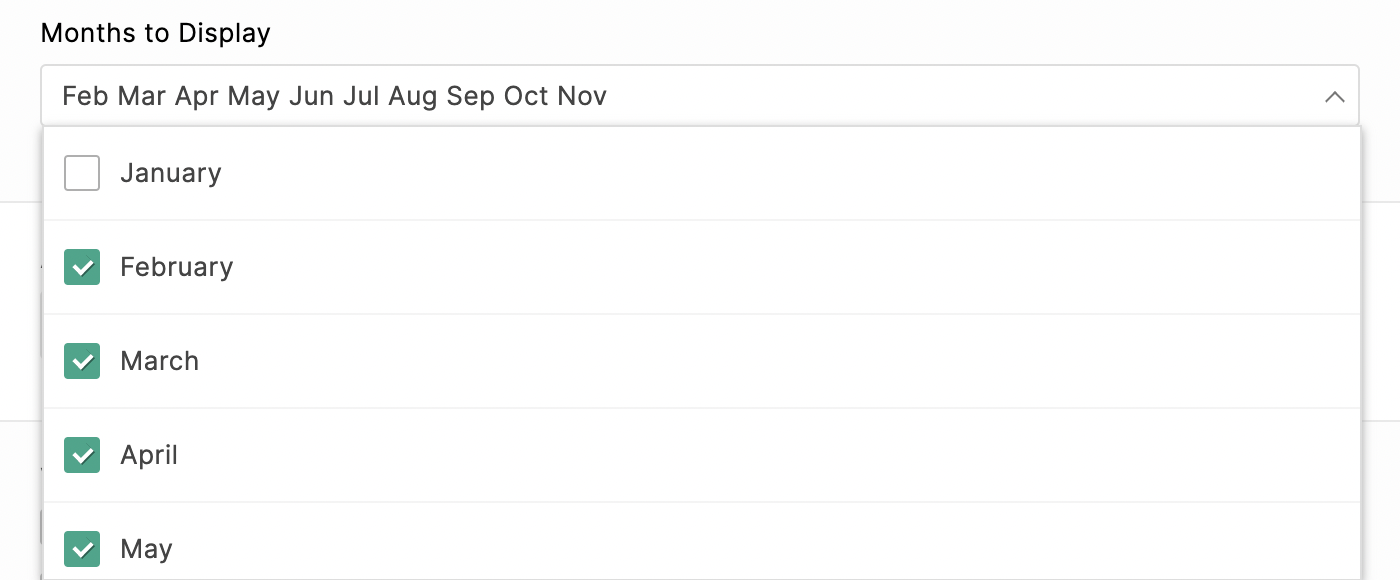Image resolution: width=1400 pixels, height=580 pixels.
Task: Click the green checkmark beside April
Action: (81, 455)
